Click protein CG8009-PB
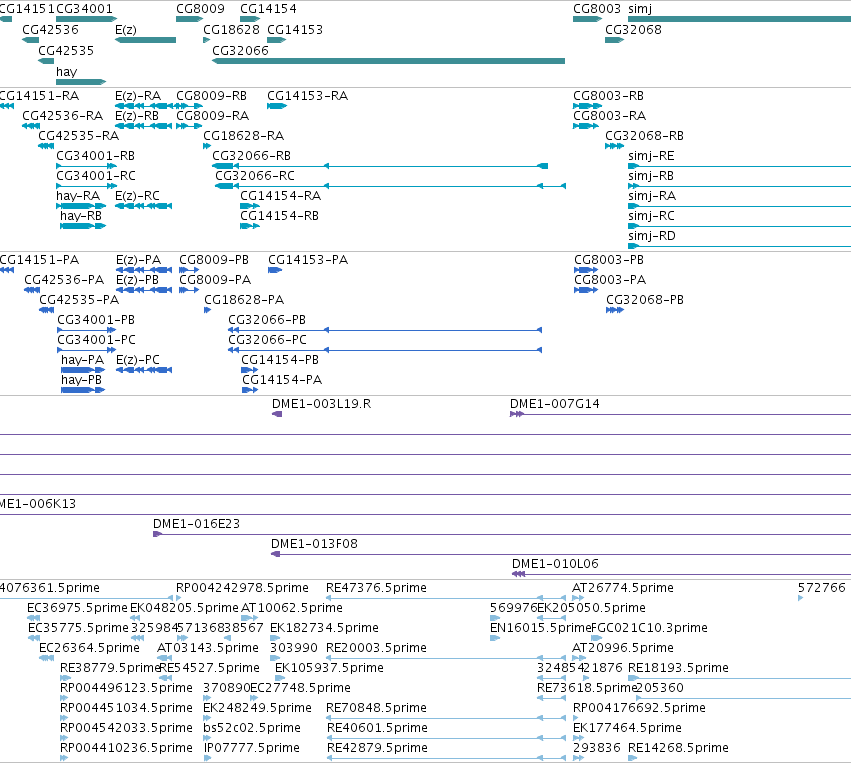The image size is (851, 763). pos(214,260)
